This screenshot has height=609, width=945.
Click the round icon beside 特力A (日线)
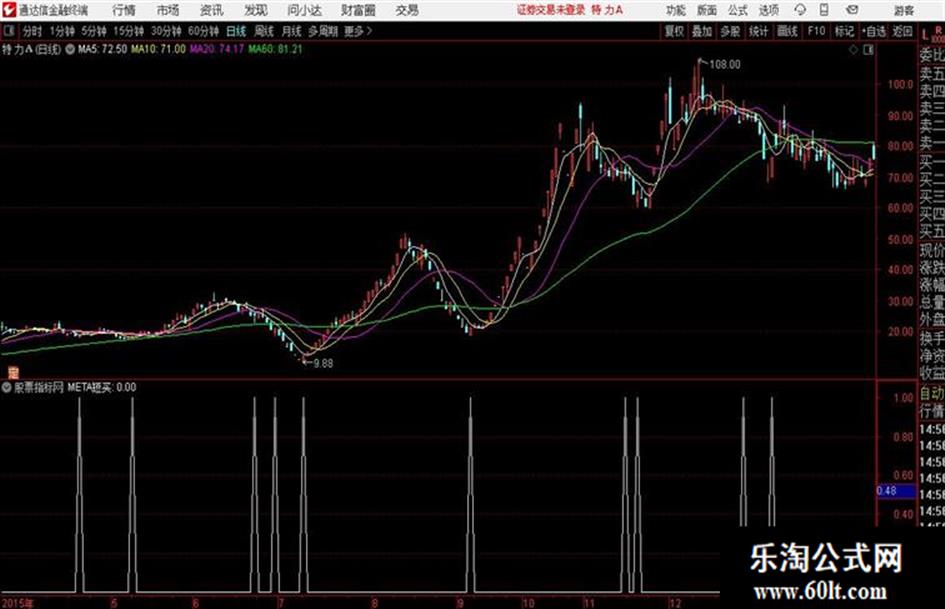tap(69, 49)
